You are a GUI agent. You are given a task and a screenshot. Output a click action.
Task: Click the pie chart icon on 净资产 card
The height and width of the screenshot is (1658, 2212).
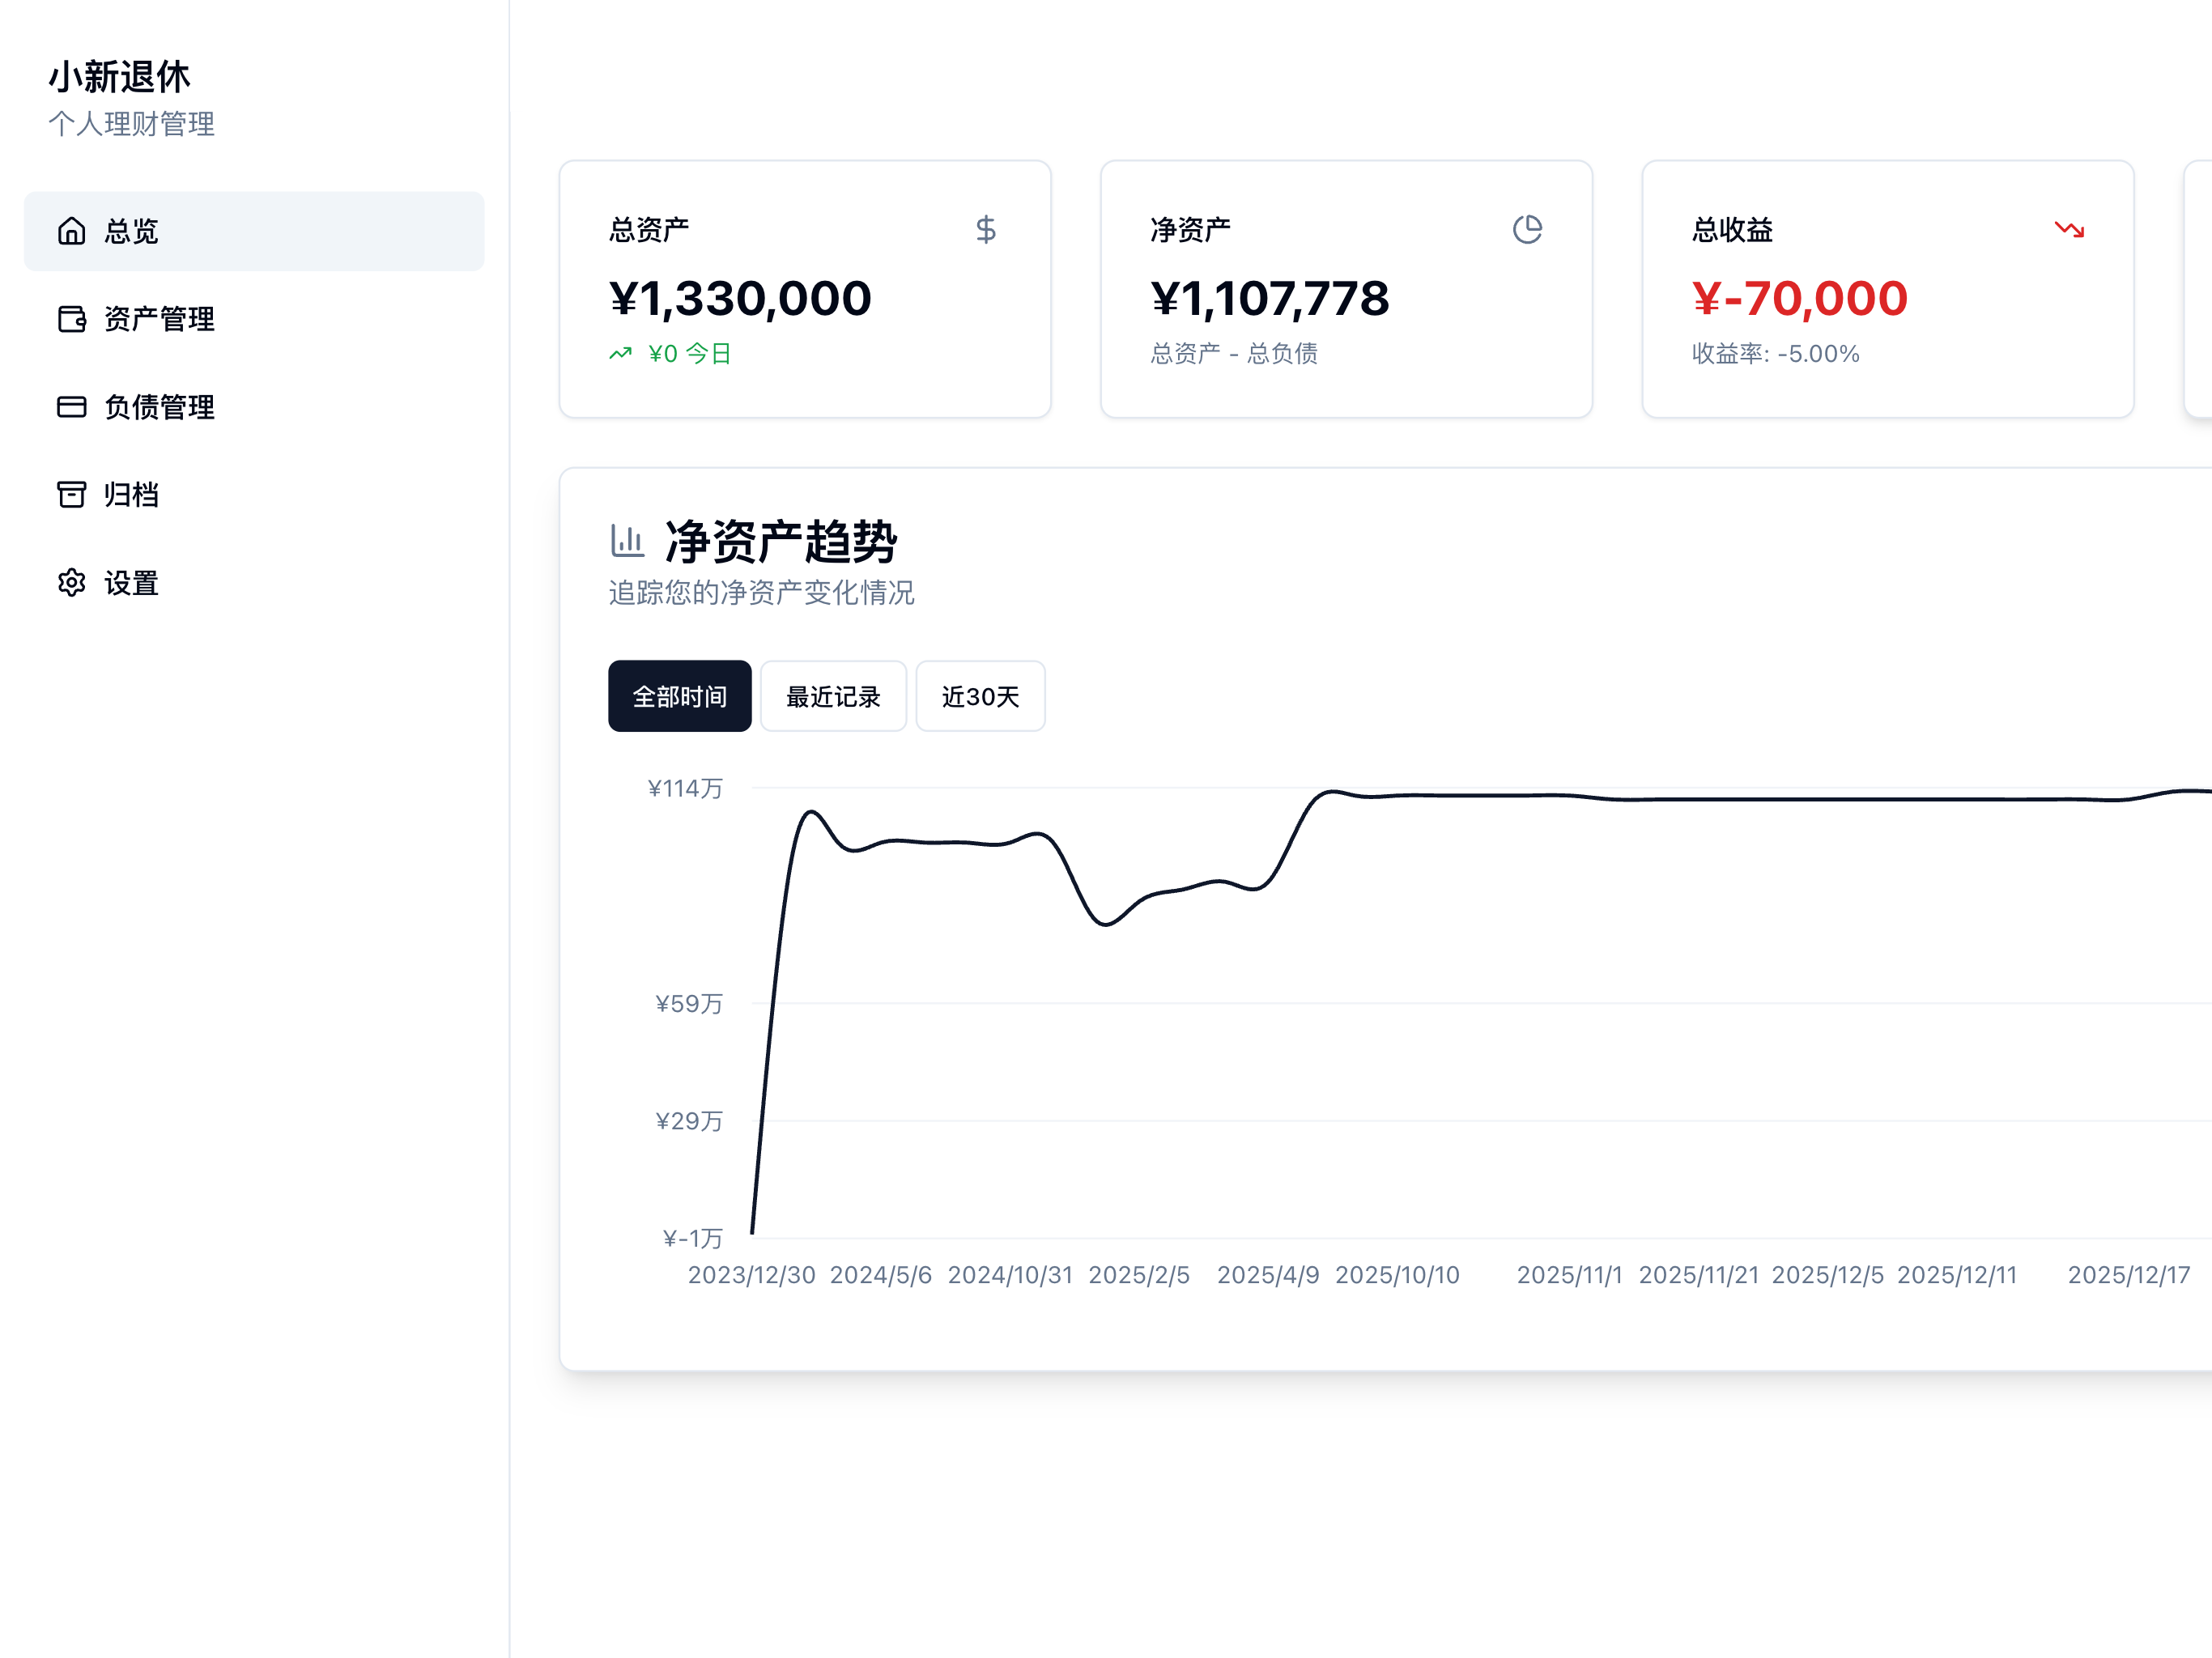tap(1527, 230)
